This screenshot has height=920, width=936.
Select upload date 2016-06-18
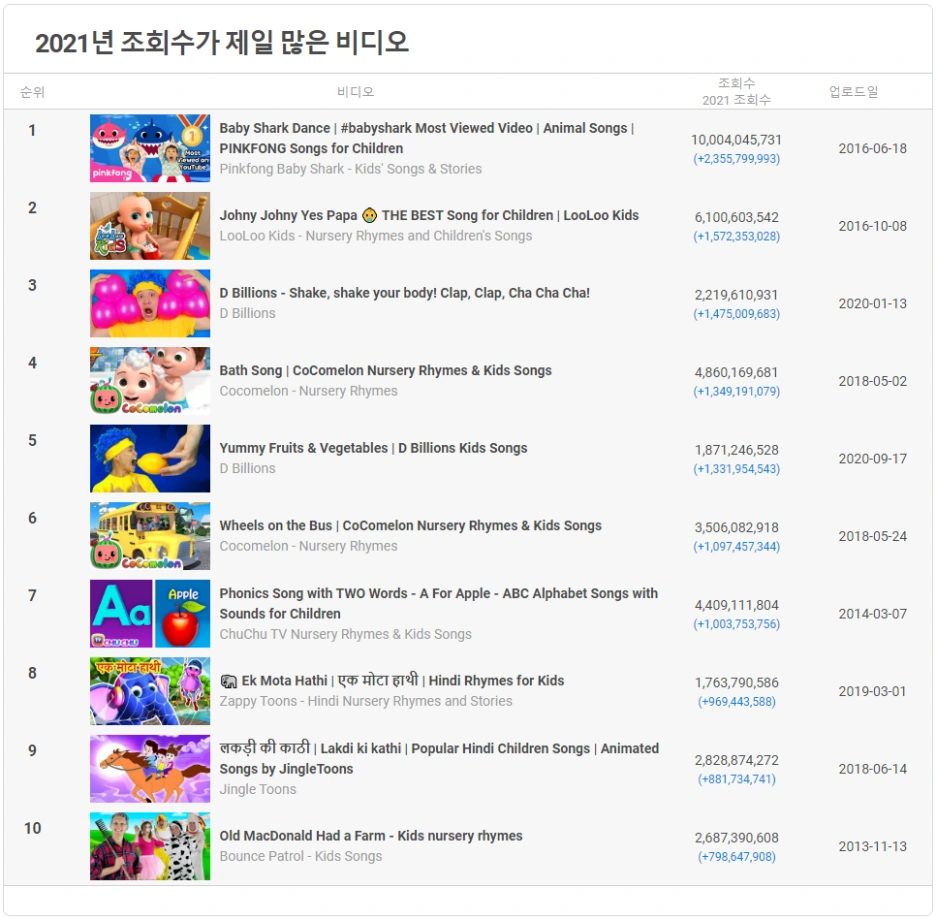pyautogui.click(x=872, y=148)
